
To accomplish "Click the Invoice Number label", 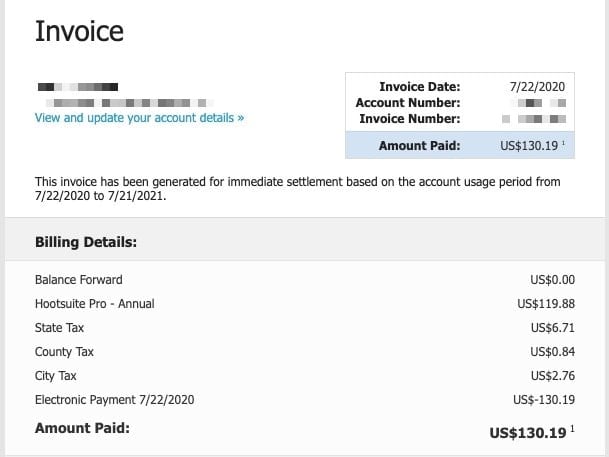I will click(410, 118).
